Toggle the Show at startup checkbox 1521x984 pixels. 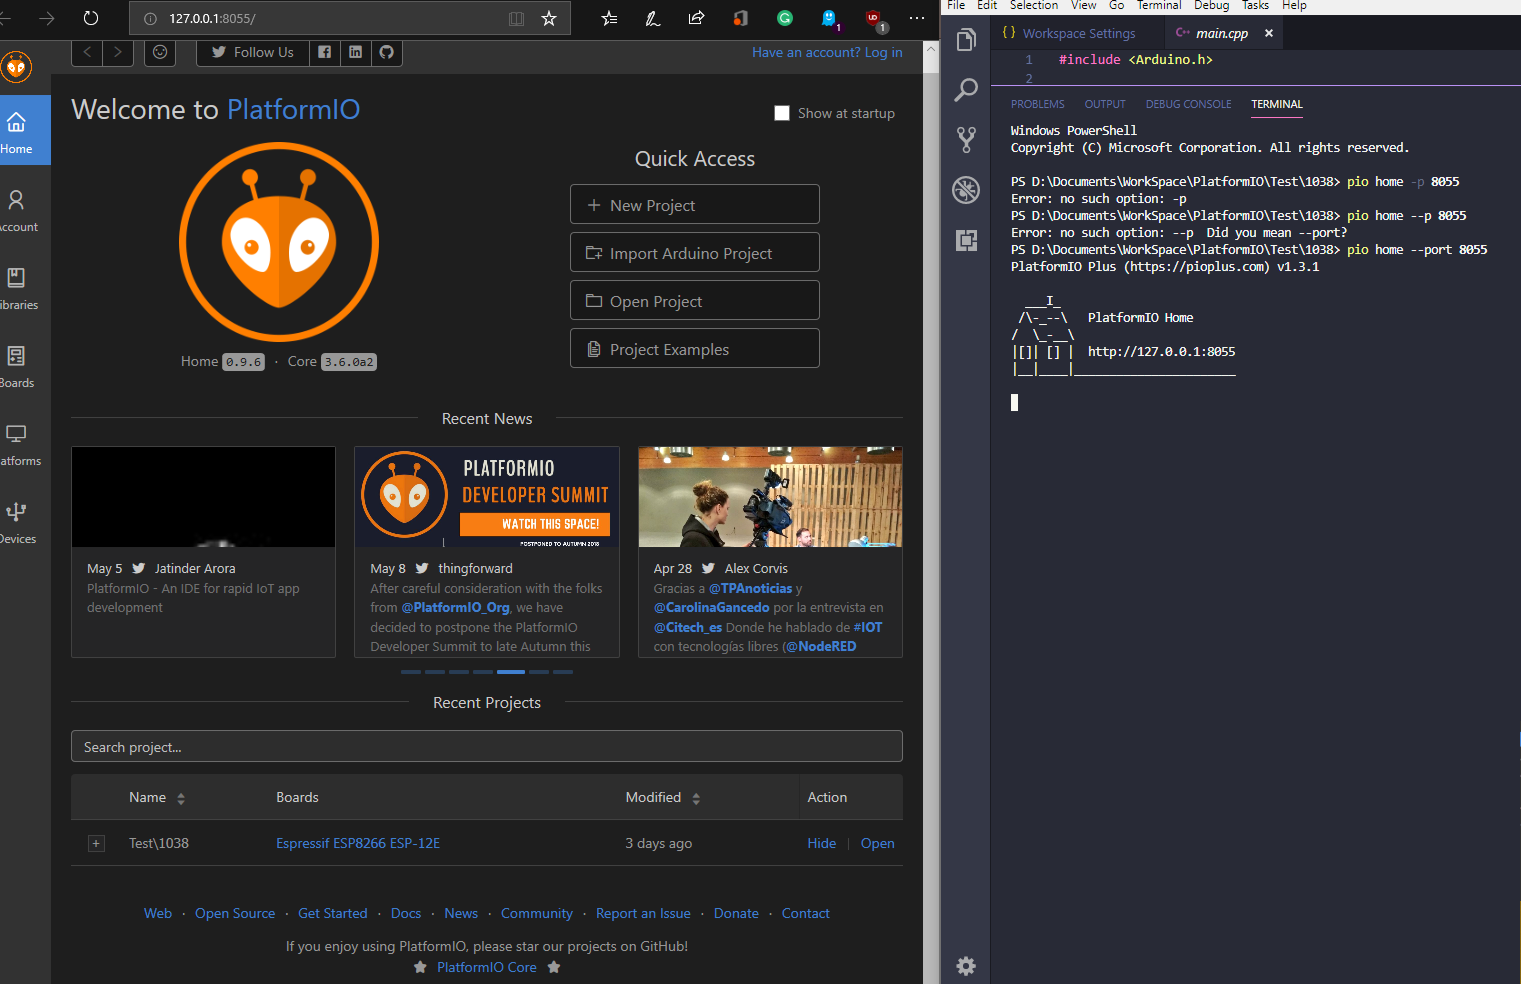pyautogui.click(x=782, y=113)
